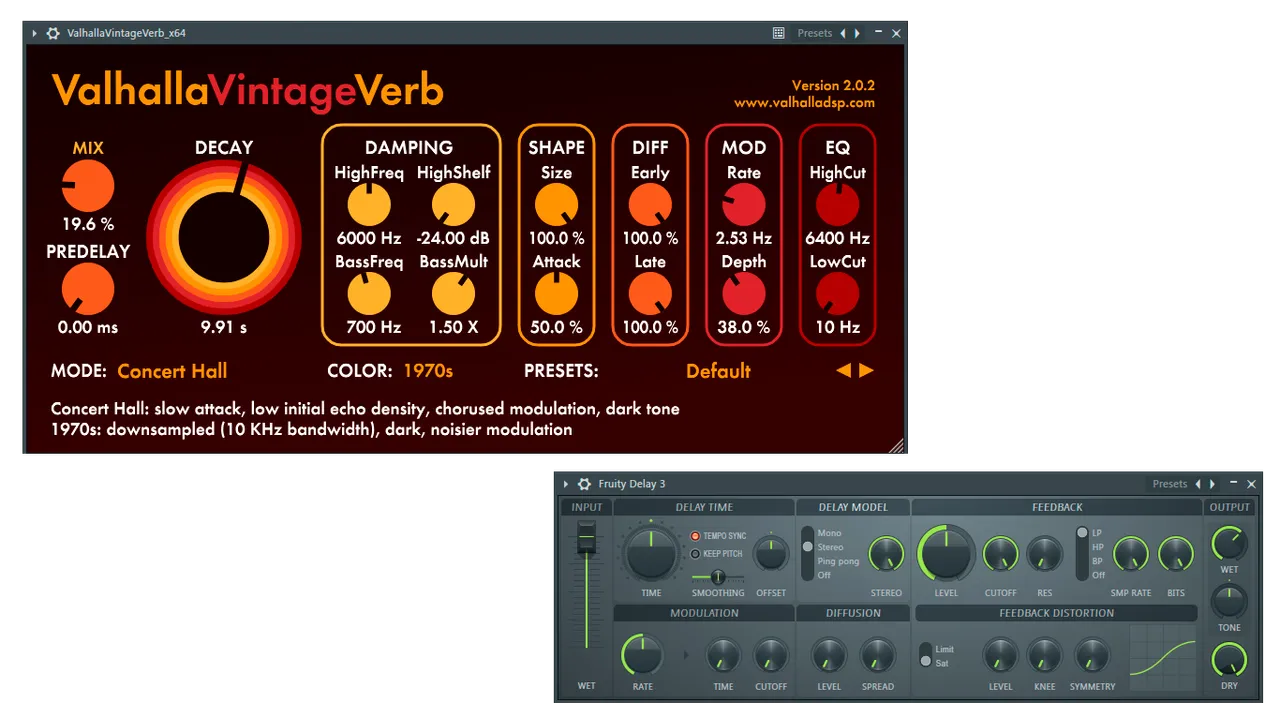Click the Bits knob
The width and height of the screenshot is (1280, 720).
[1176, 554]
